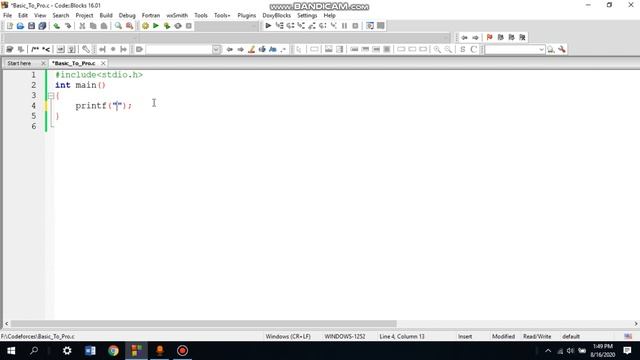
Task: Click the Step into debug icon
Action: pyautogui.click(x=301, y=26)
